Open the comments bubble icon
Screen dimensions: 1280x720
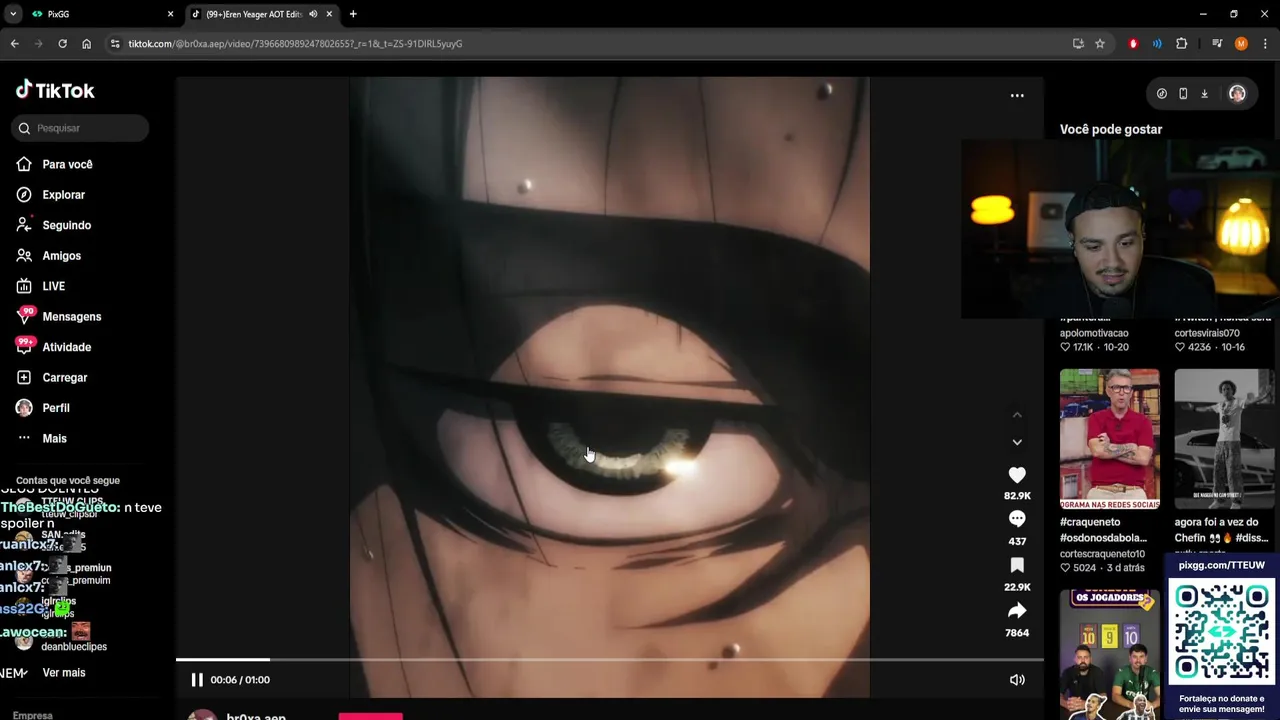(x=1017, y=519)
